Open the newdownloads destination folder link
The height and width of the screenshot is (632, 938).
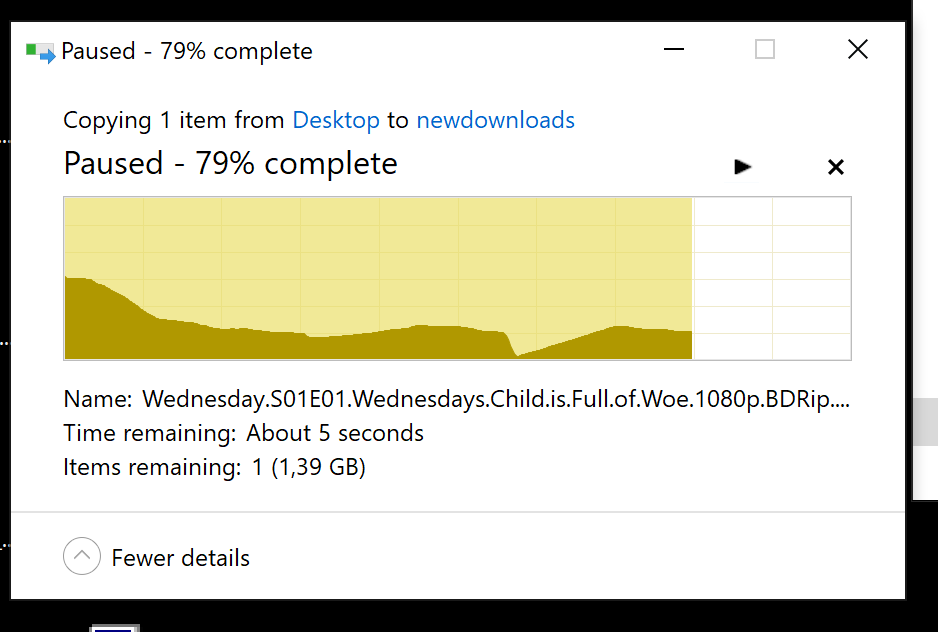tap(495, 120)
